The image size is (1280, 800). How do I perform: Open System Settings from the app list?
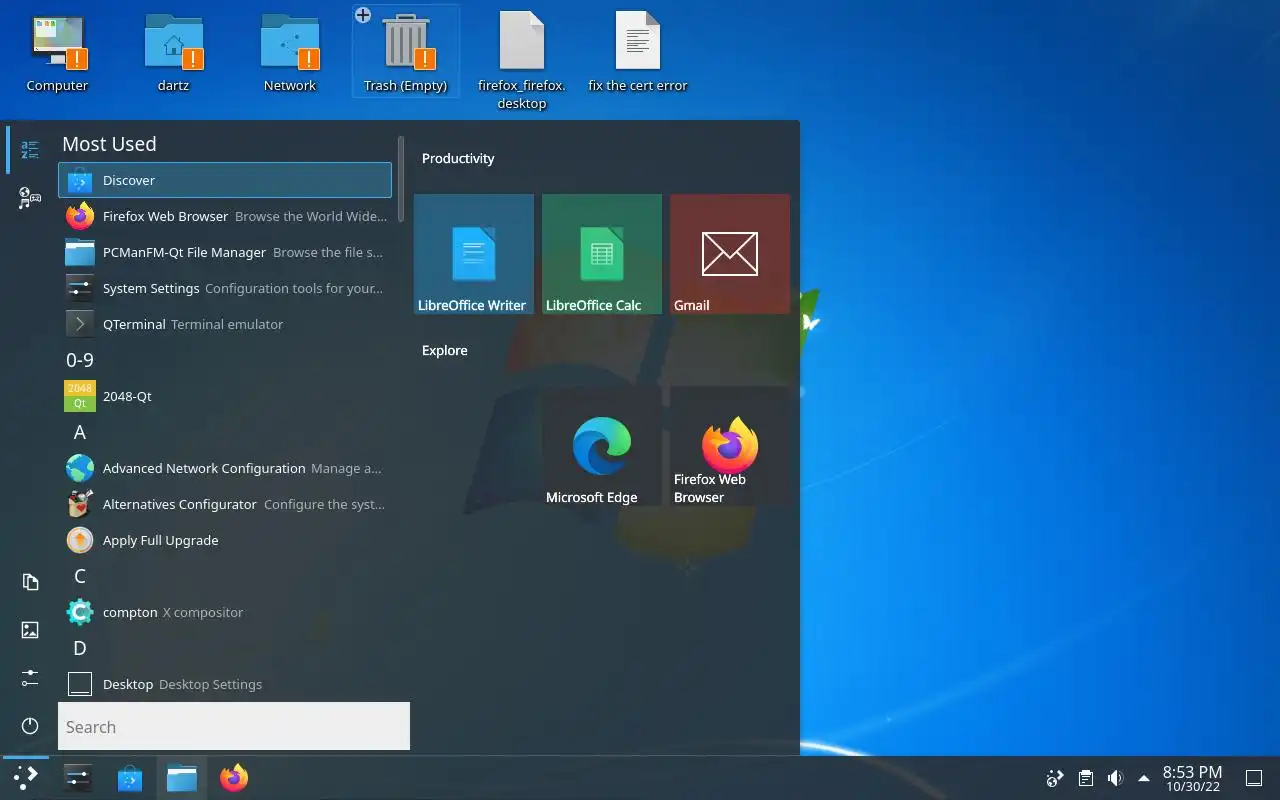225,288
